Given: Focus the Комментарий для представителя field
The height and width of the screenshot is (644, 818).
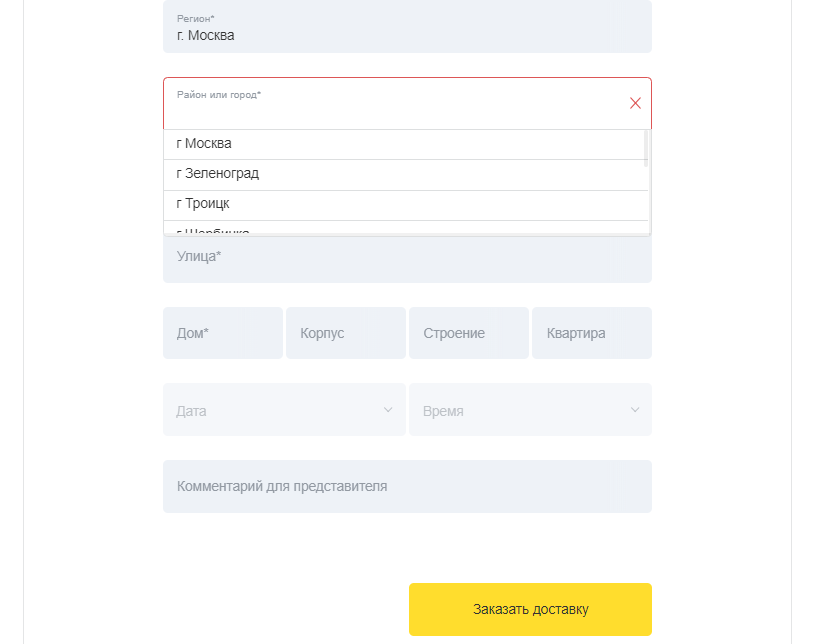Looking at the screenshot, I should click(x=407, y=486).
